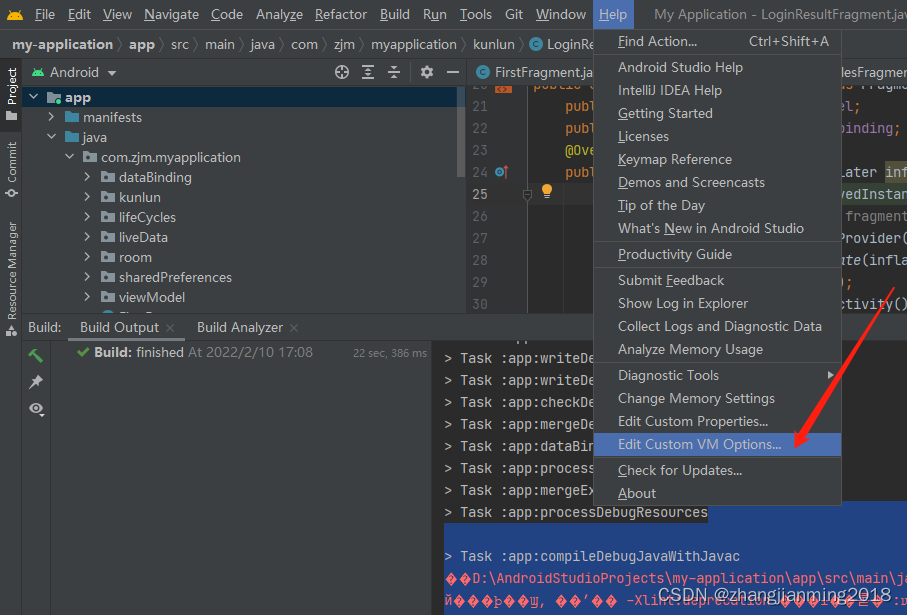Select Show Log in Explorer
The width and height of the screenshot is (907, 615).
pyautogui.click(x=717, y=303)
